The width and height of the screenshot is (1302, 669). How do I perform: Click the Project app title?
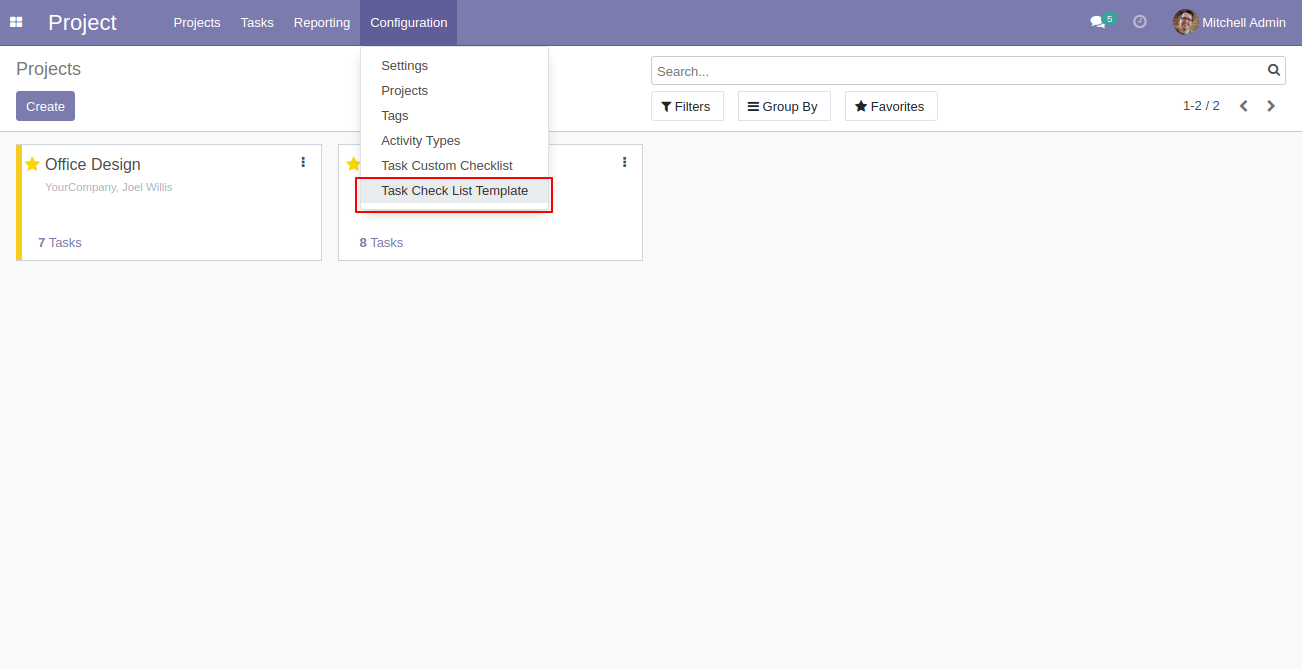coord(82,22)
